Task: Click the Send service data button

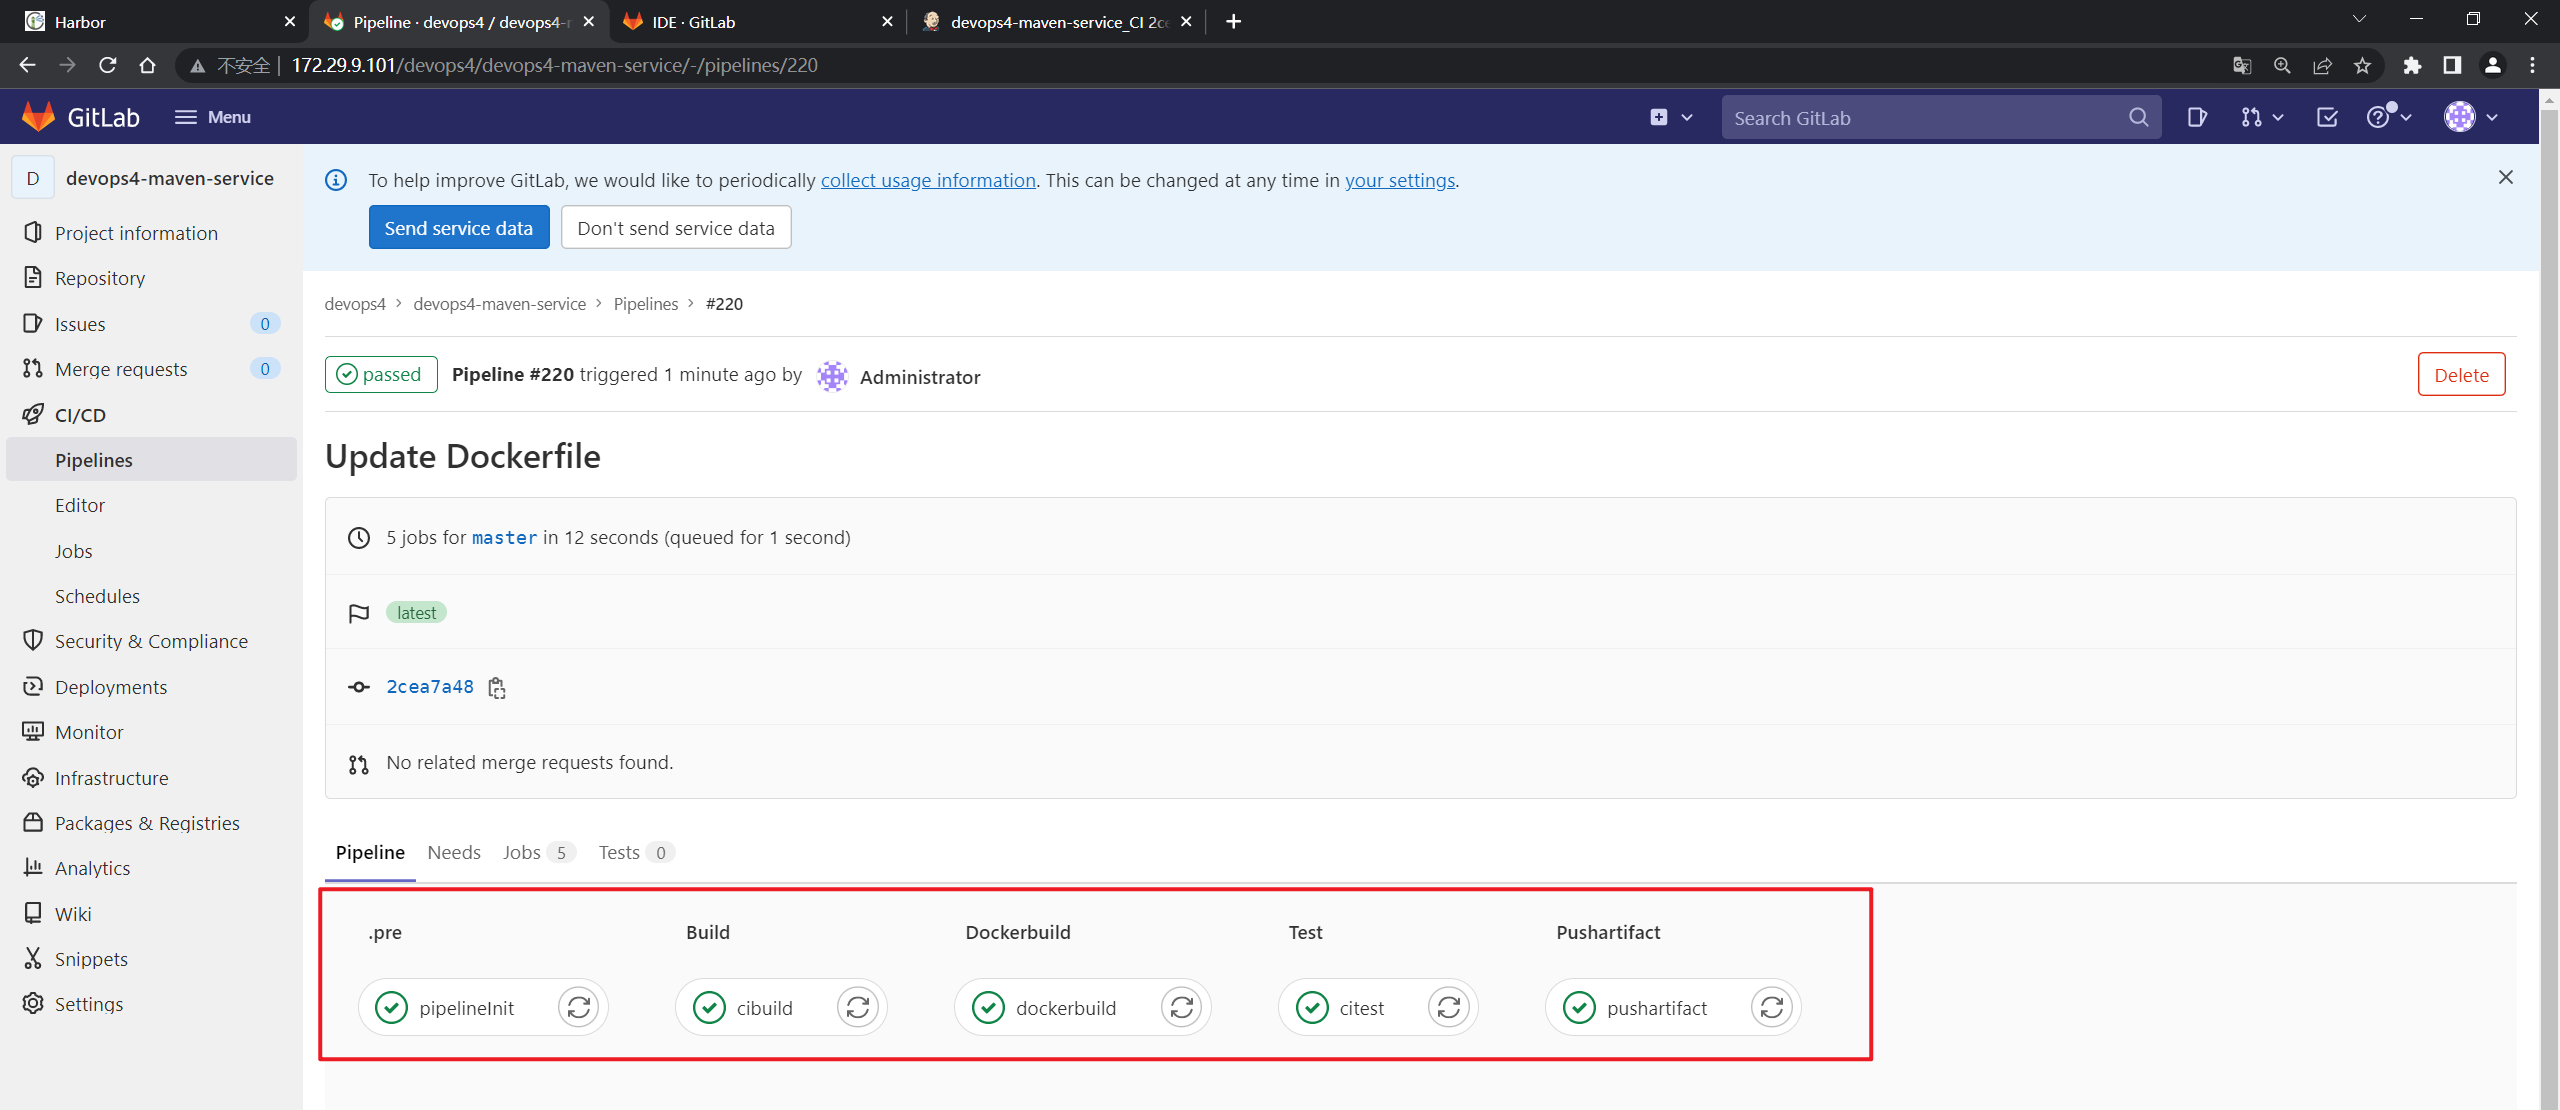Action: pos(459,227)
